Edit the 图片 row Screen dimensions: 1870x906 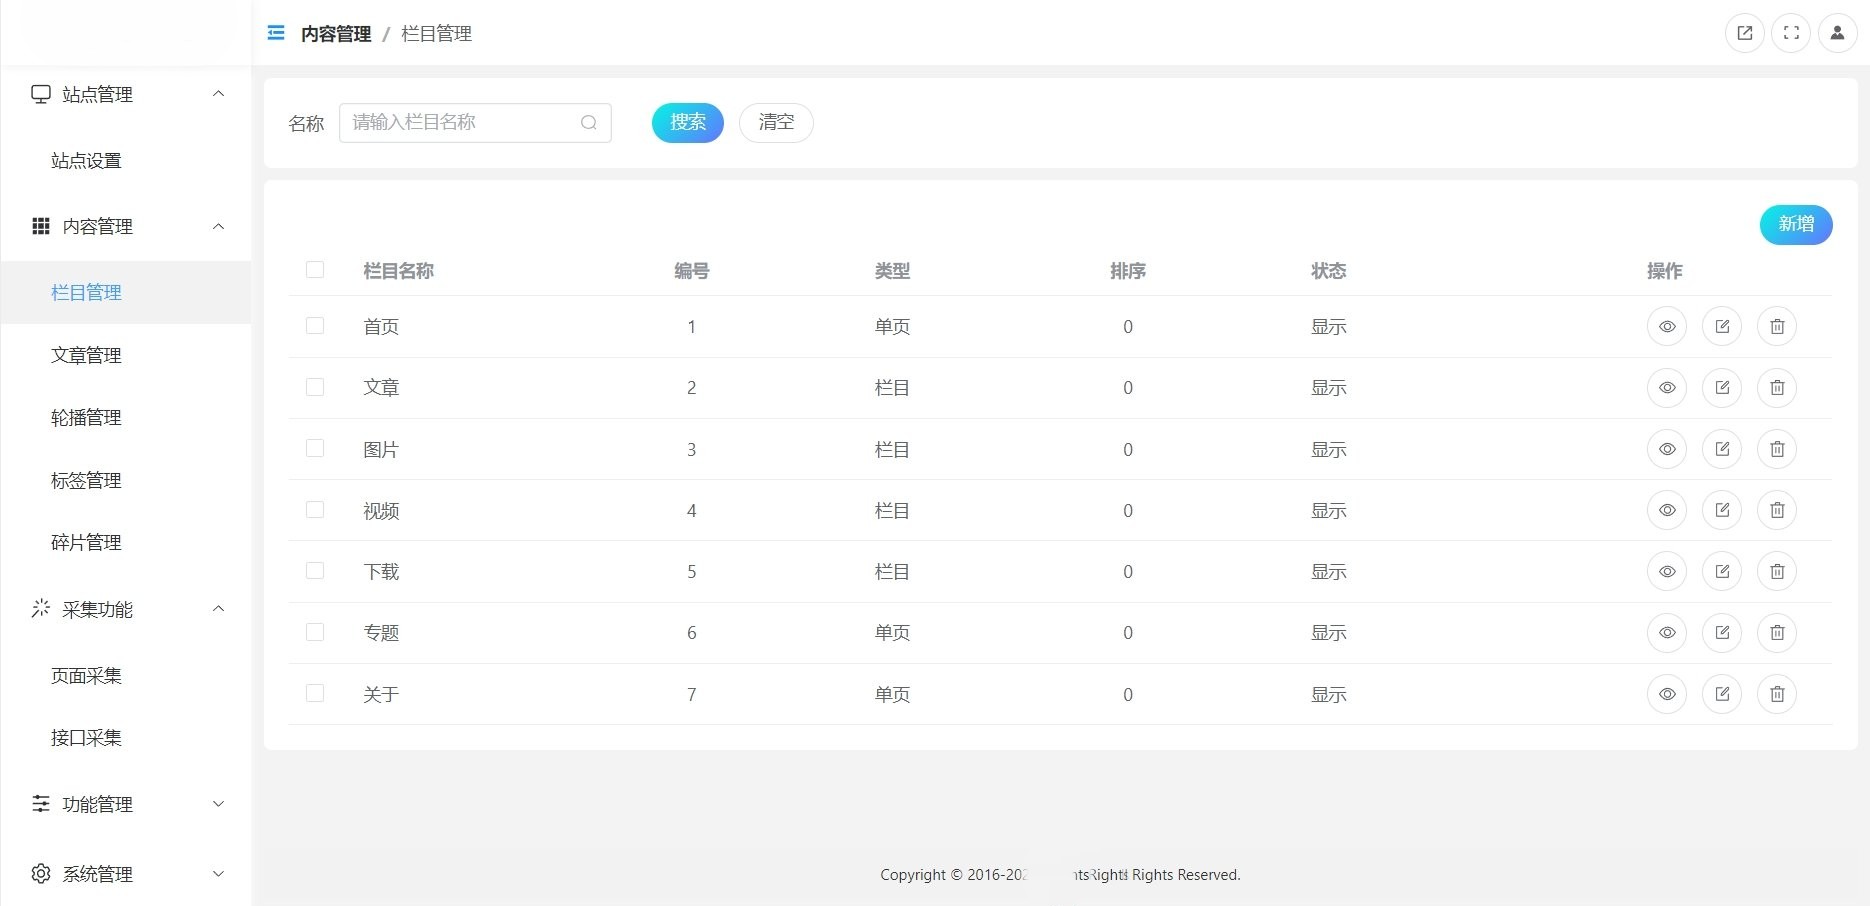(1722, 449)
